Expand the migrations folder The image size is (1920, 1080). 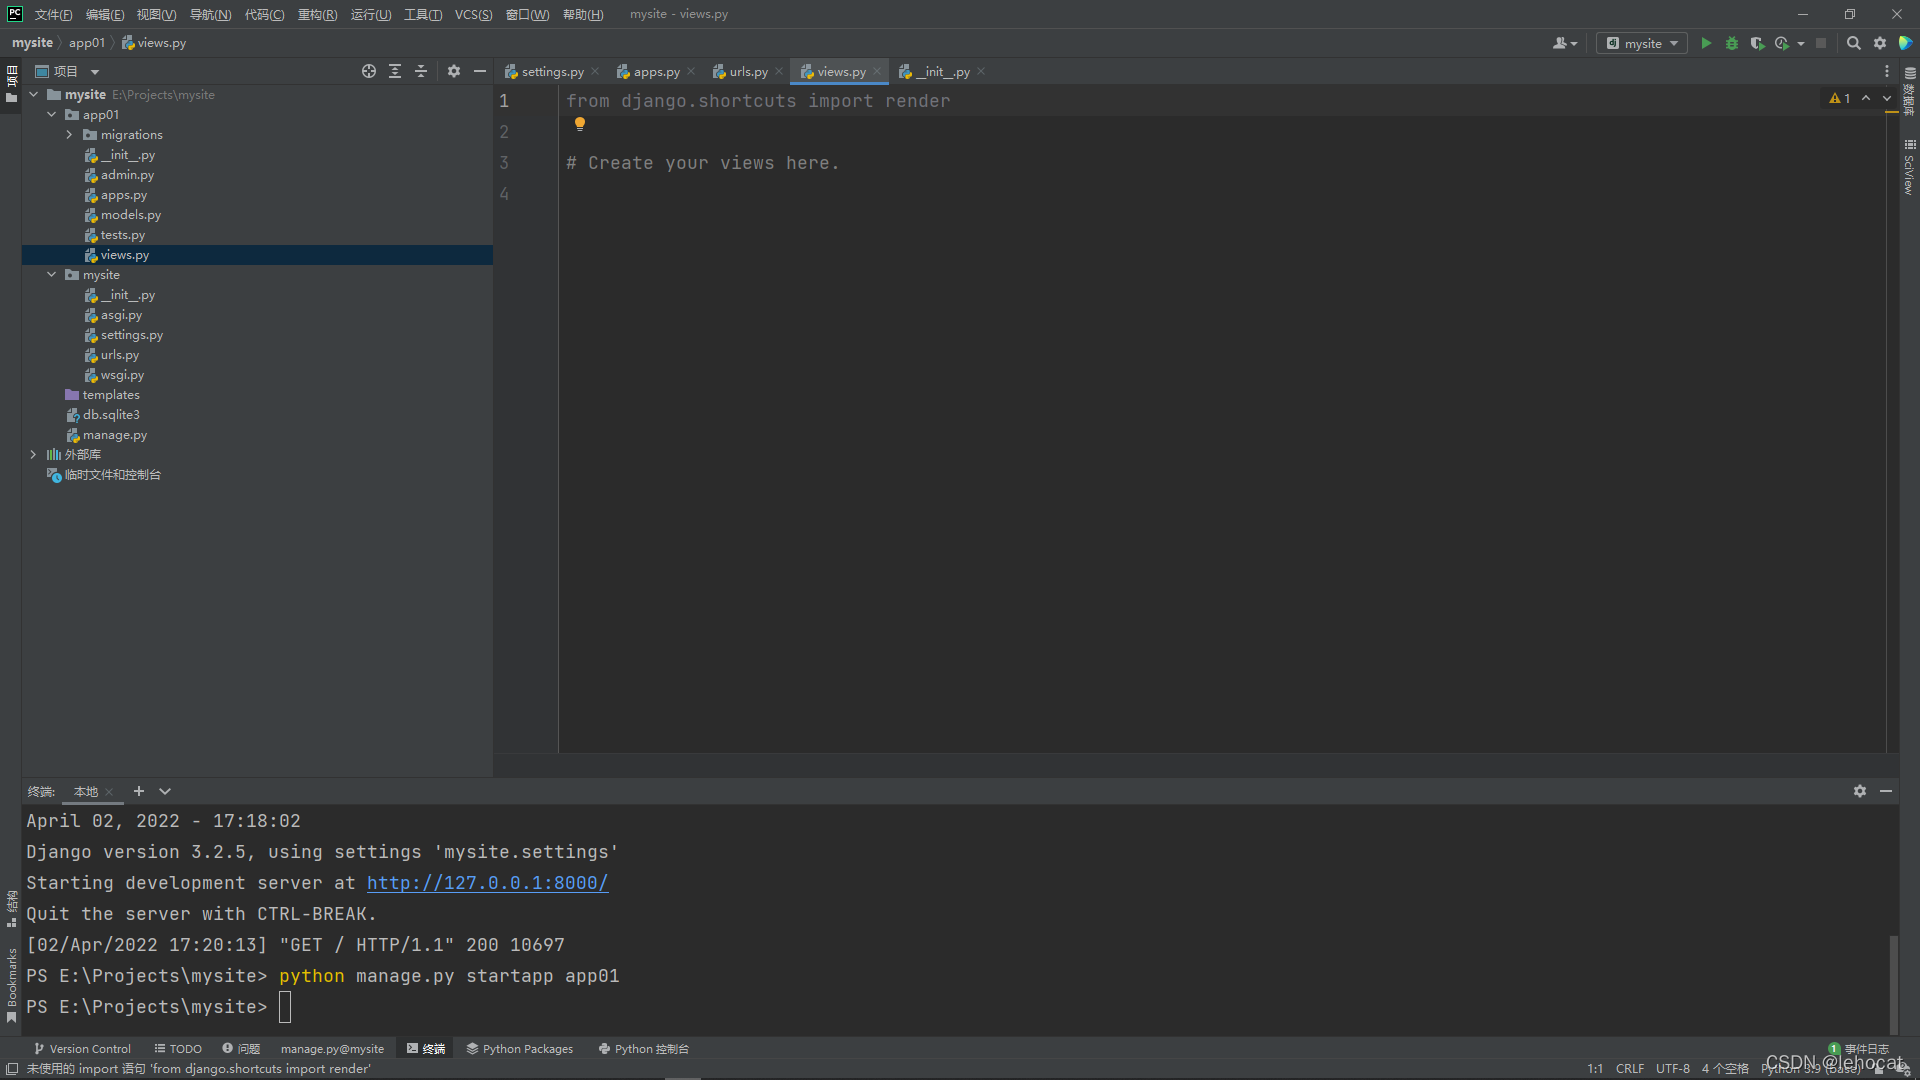[69, 135]
